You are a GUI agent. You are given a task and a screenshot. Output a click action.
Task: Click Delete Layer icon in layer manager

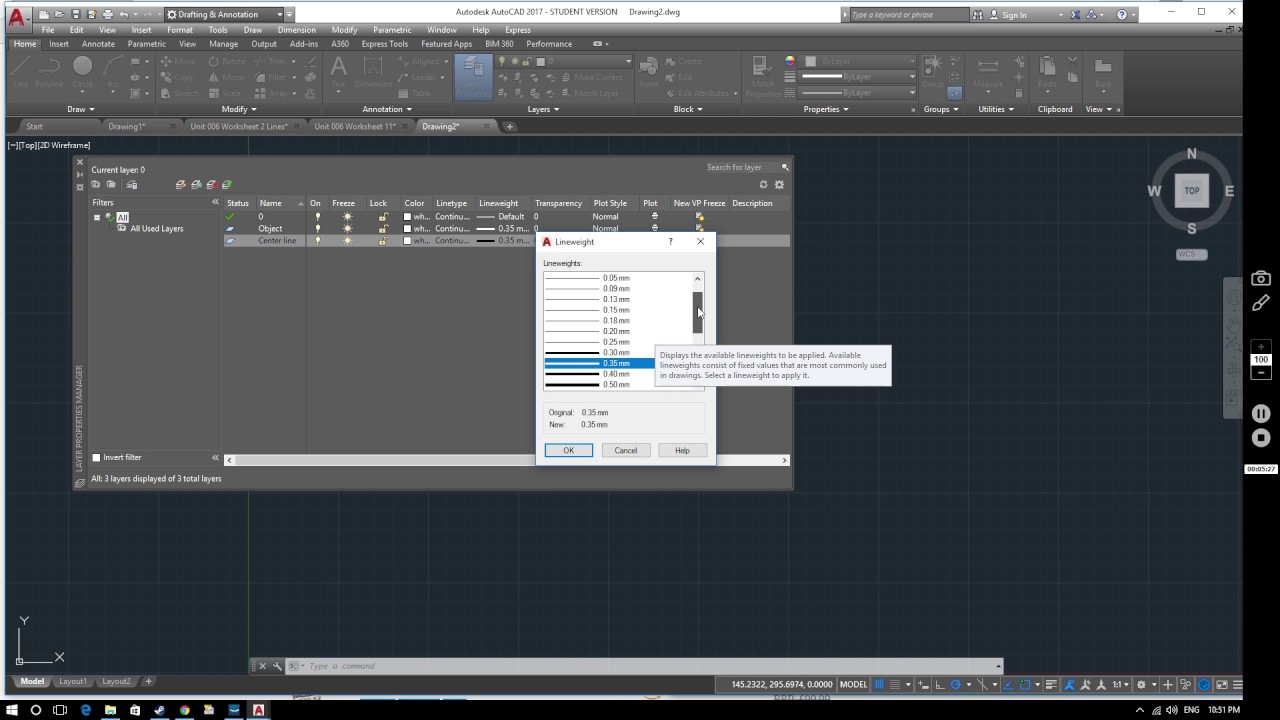[x=211, y=185]
